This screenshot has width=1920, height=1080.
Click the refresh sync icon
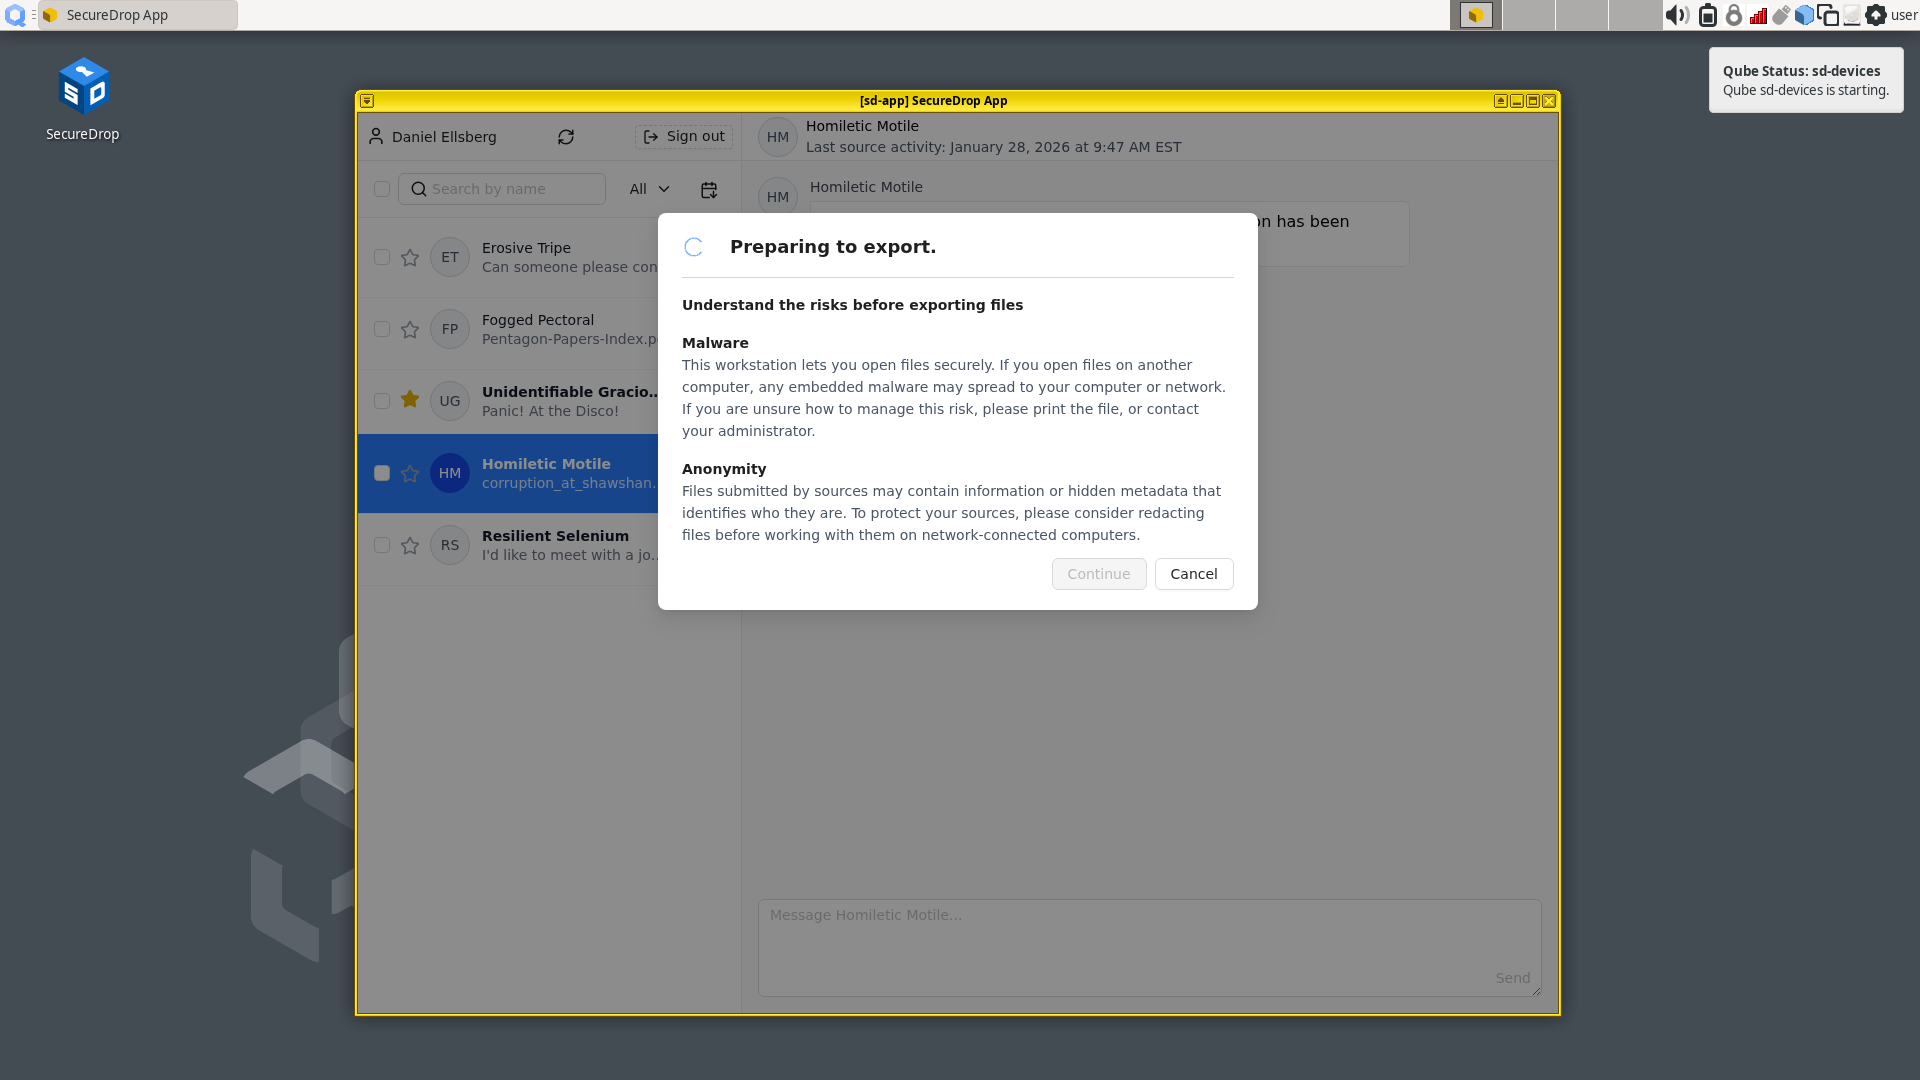pos(566,137)
